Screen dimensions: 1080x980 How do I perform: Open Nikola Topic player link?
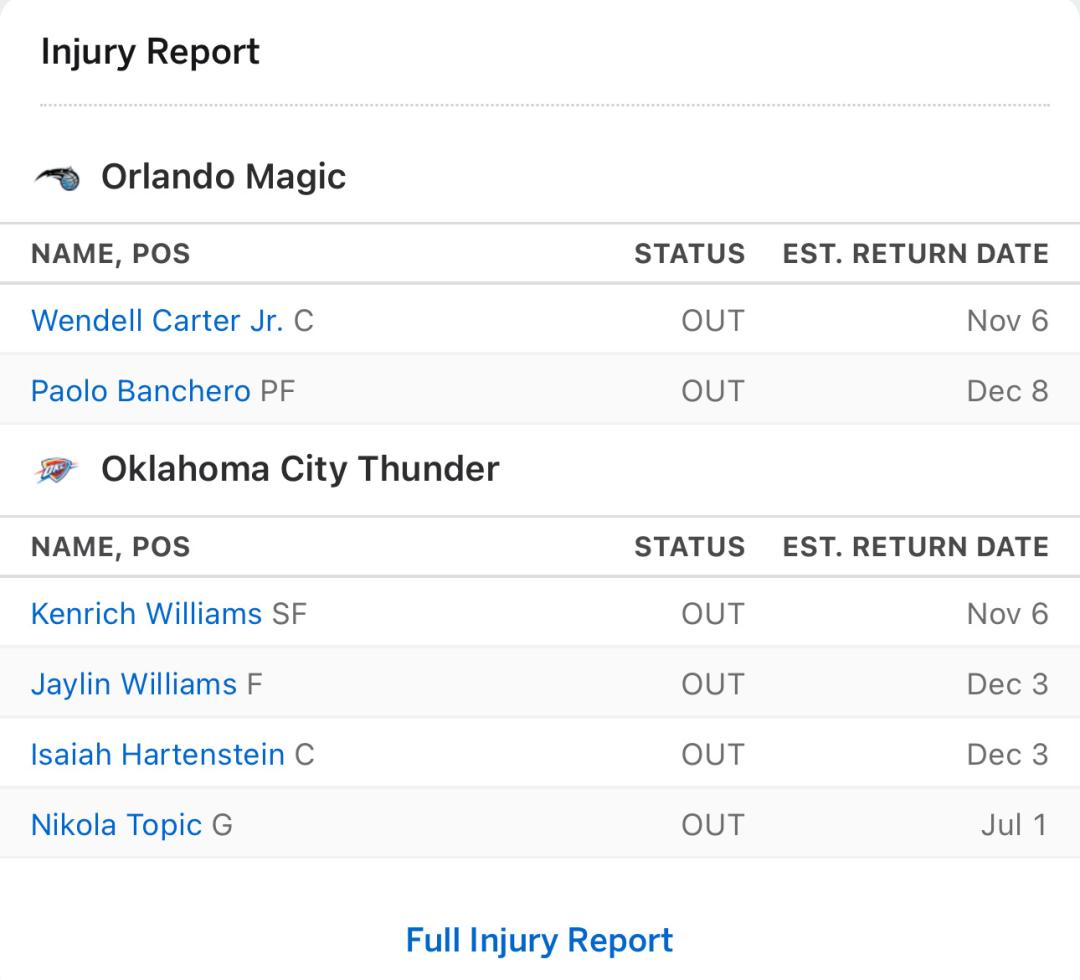(x=116, y=825)
